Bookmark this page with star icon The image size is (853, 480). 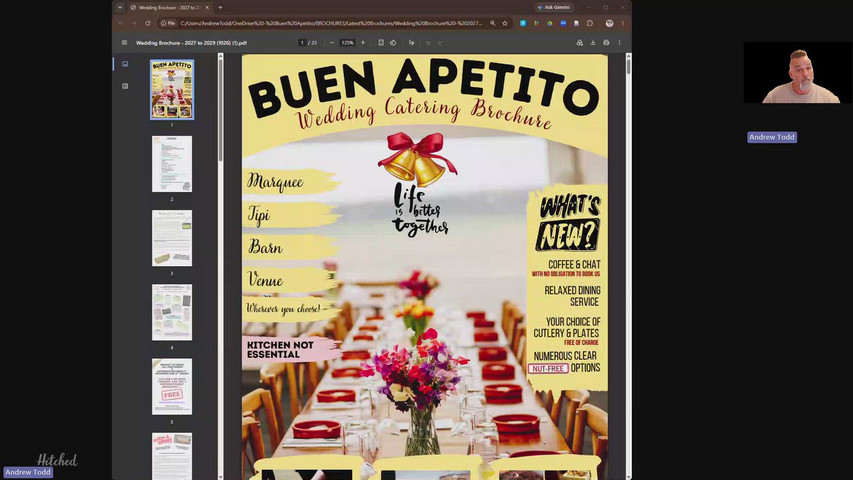(505, 23)
